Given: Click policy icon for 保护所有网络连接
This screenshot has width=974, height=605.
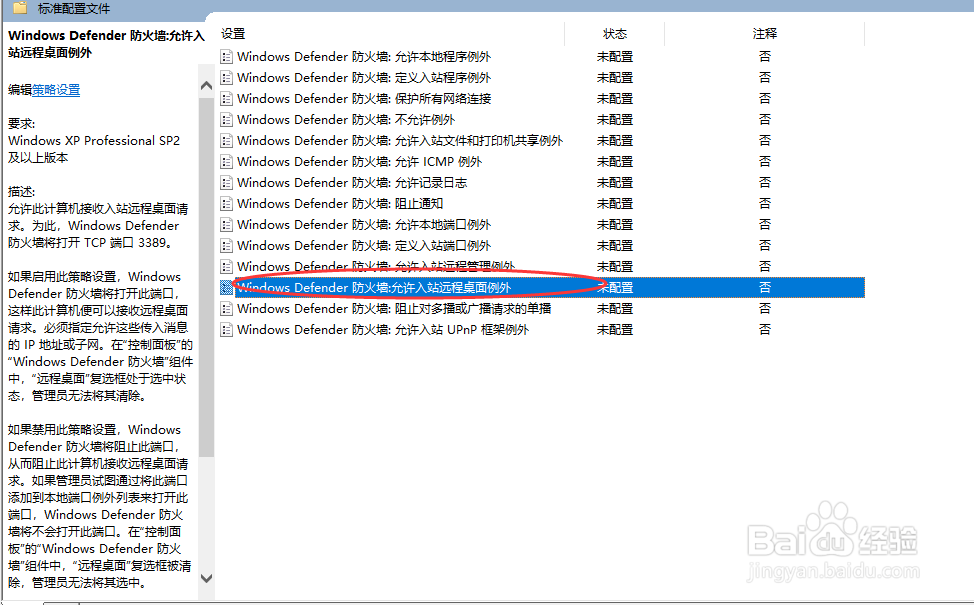Looking at the screenshot, I should (x=227, y=99).
